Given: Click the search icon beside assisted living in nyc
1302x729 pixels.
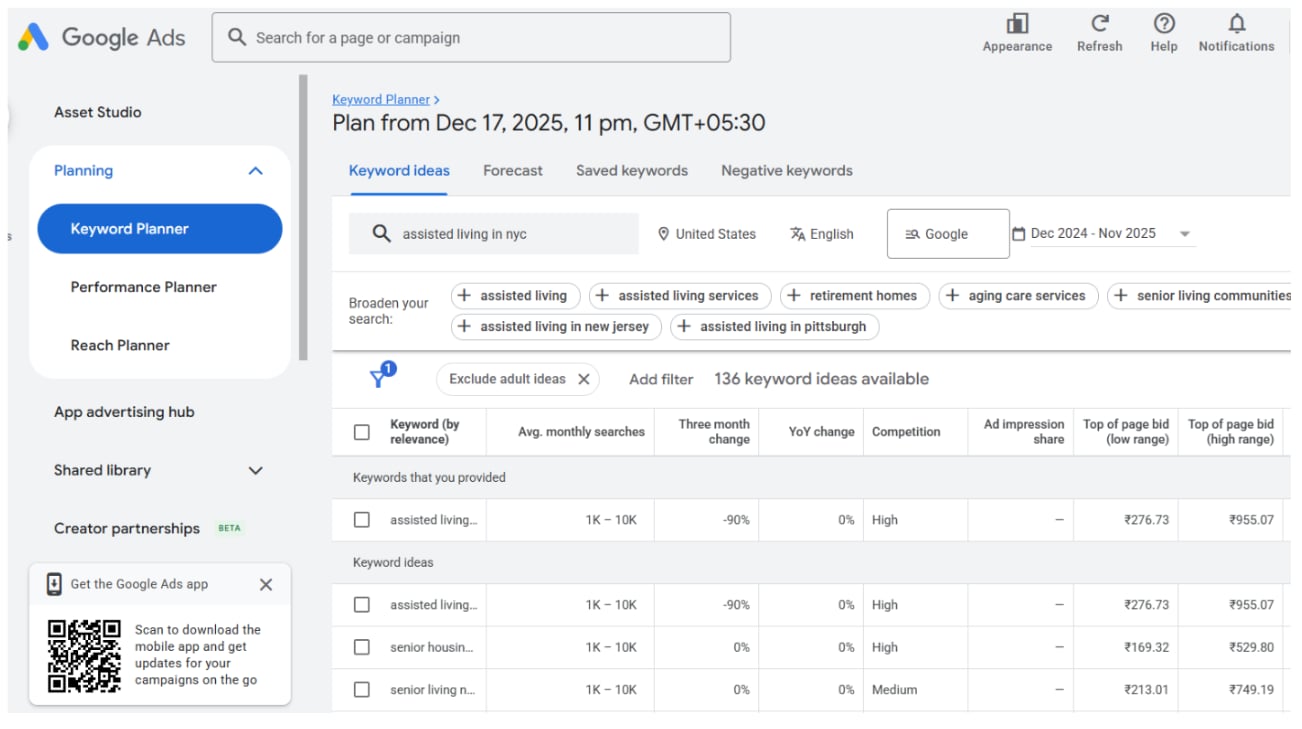Looking at the screenshot, I should pos(381,233).
